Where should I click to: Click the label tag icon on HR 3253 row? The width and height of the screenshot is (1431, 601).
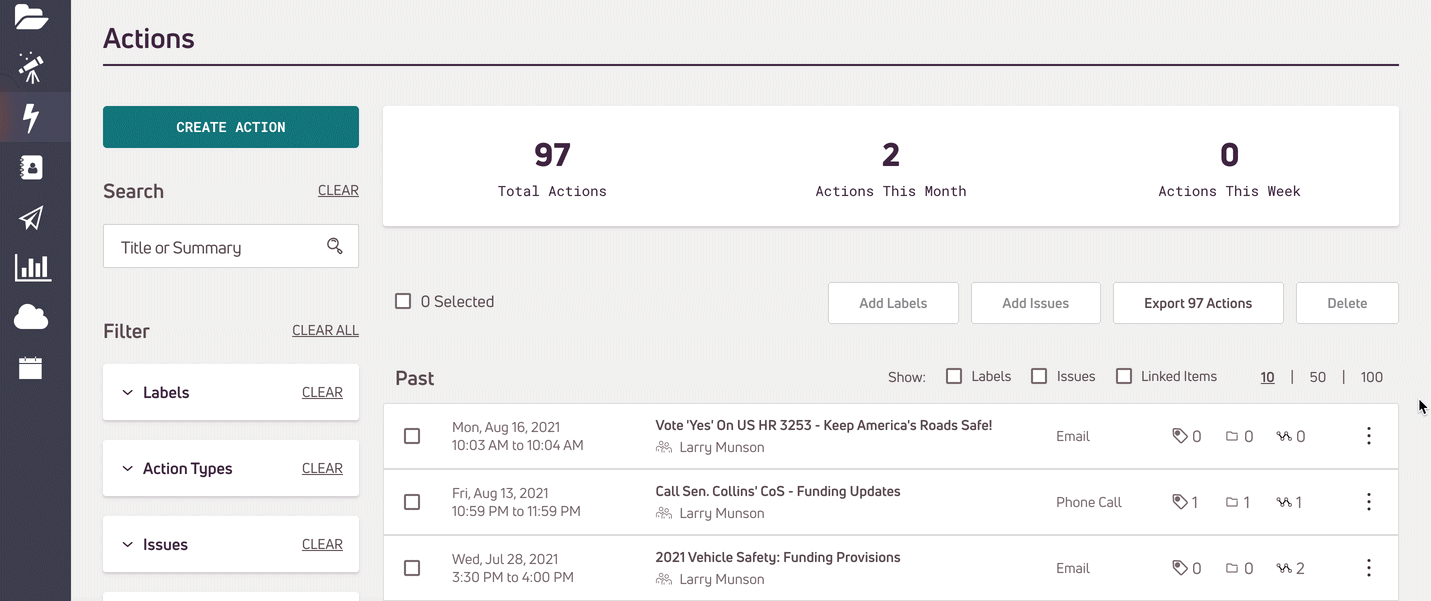coord(1180,436)
